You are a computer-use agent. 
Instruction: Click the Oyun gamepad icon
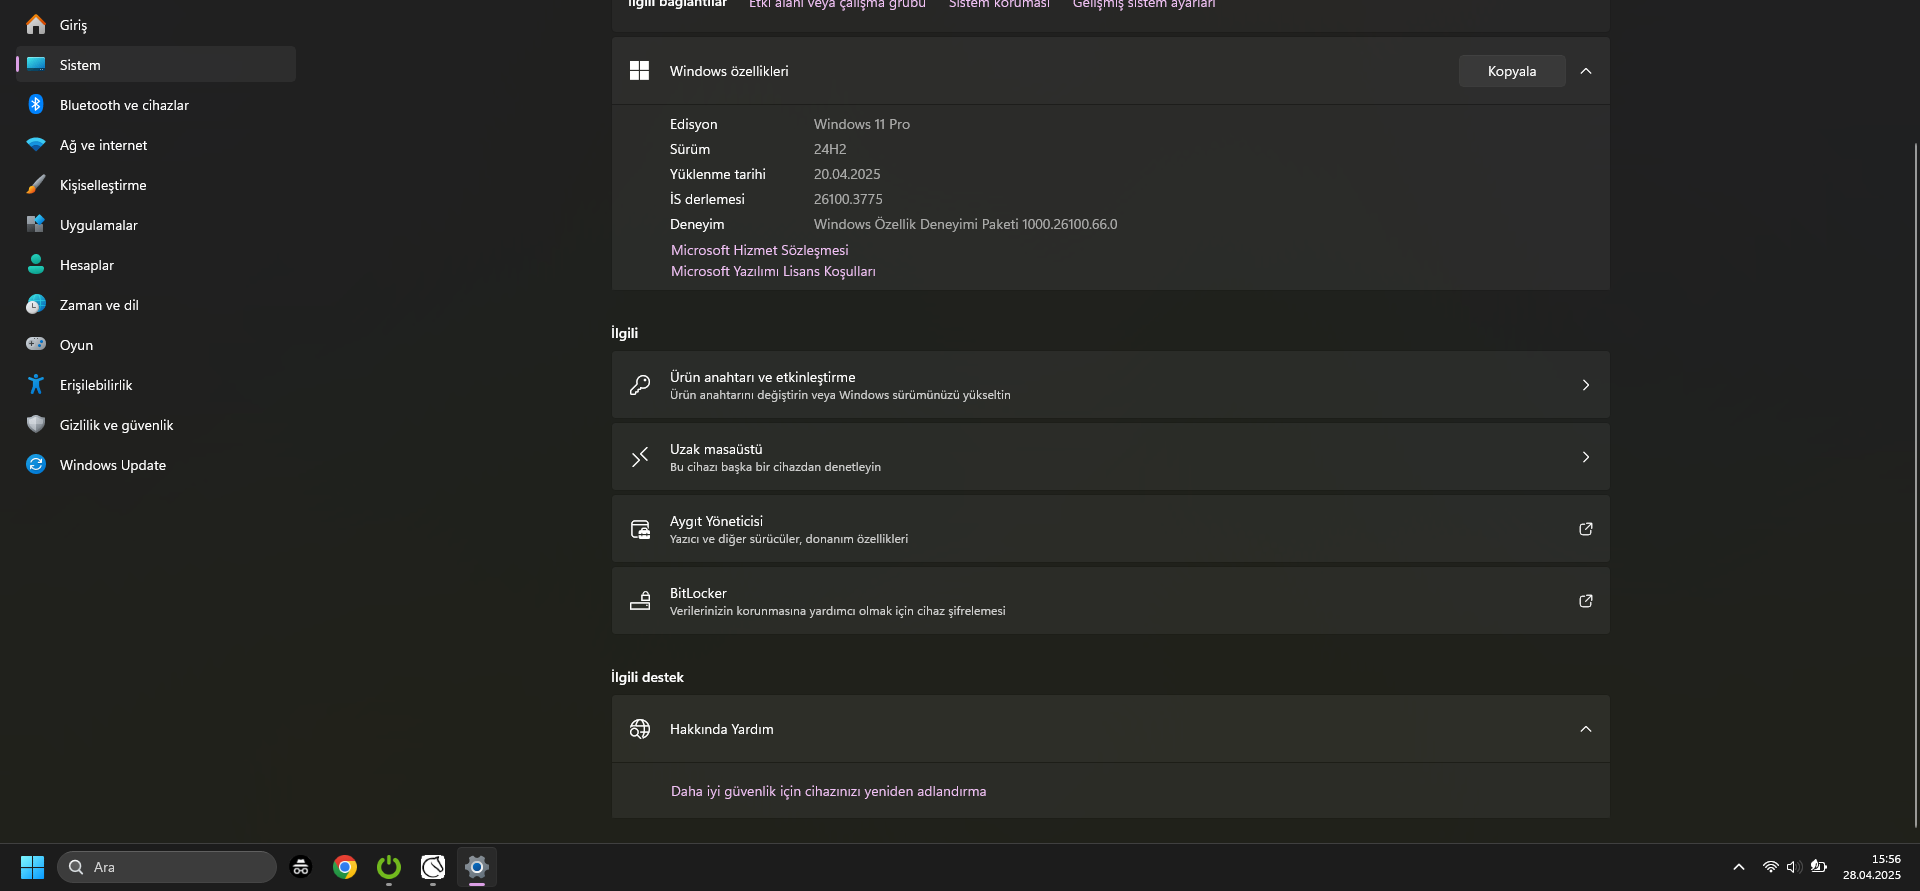tap(36, 344)
